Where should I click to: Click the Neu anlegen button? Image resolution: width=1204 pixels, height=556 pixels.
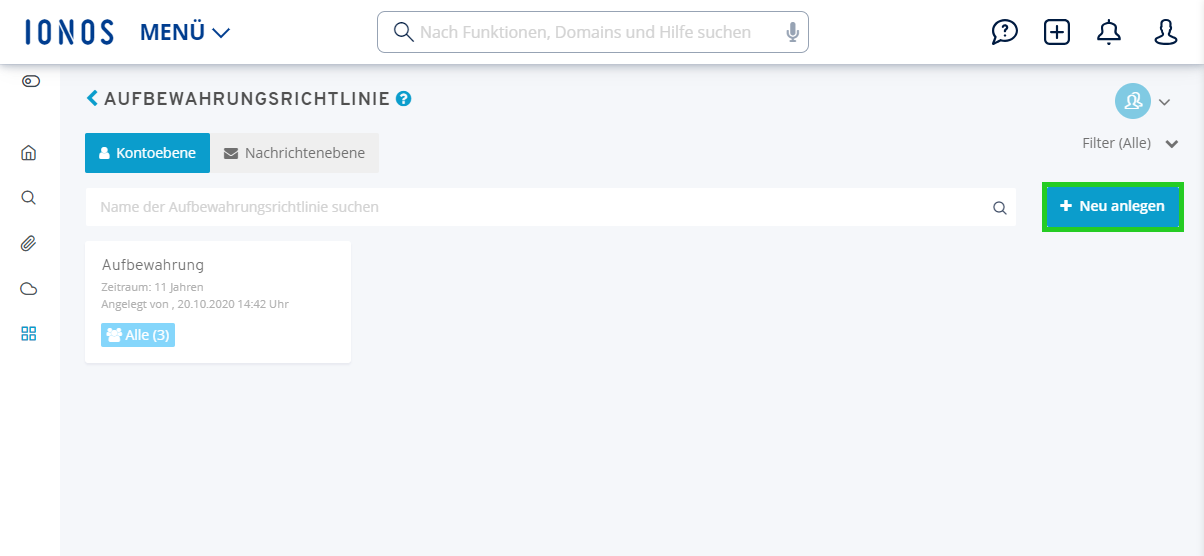[1113, 206]
